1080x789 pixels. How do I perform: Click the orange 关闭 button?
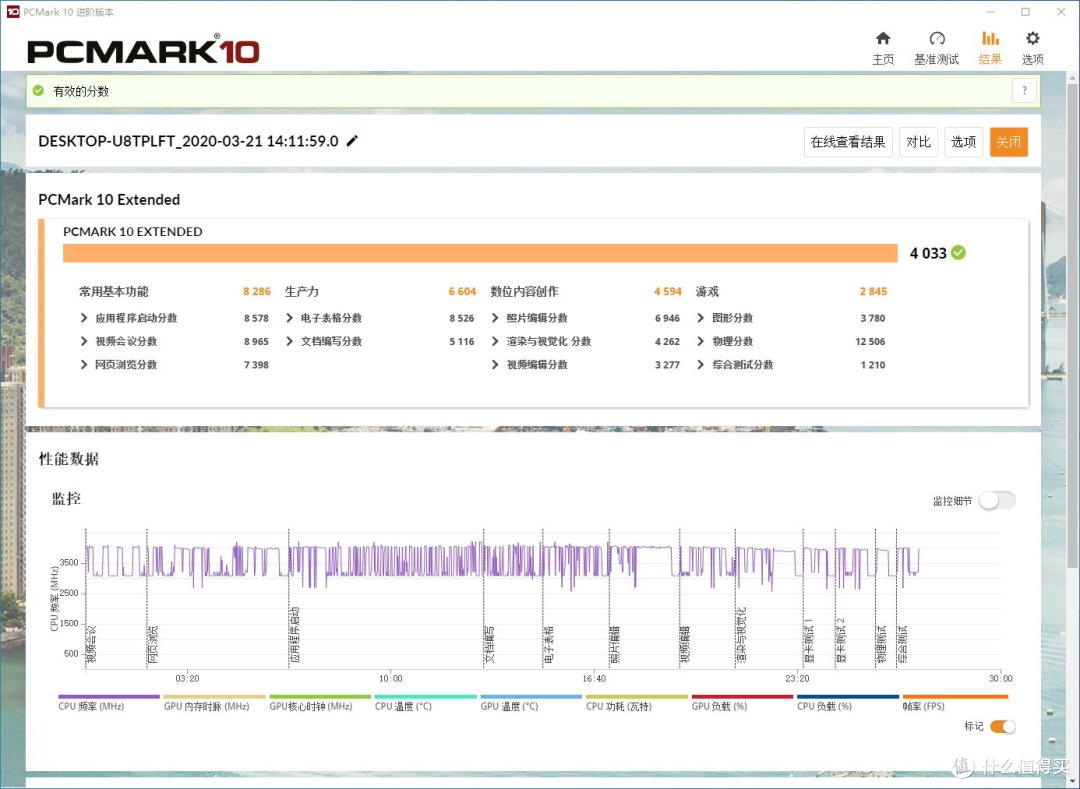click(1008, 142)
